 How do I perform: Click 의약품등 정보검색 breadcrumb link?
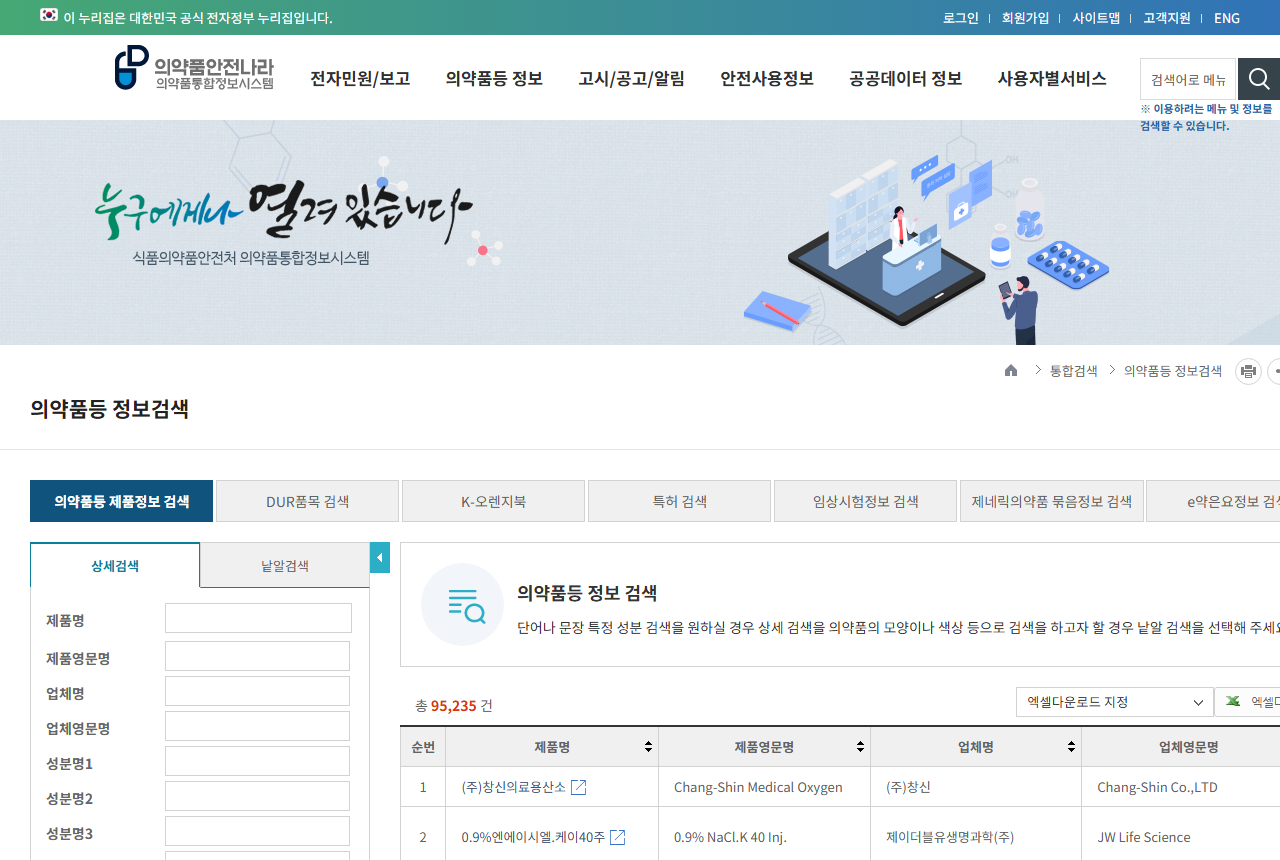point(1173,371)
